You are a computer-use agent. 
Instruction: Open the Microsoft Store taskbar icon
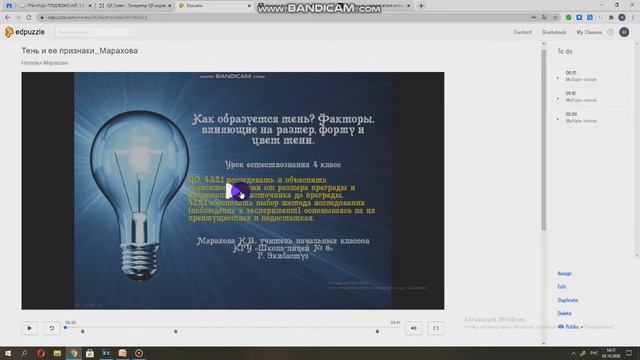point(90,353)
